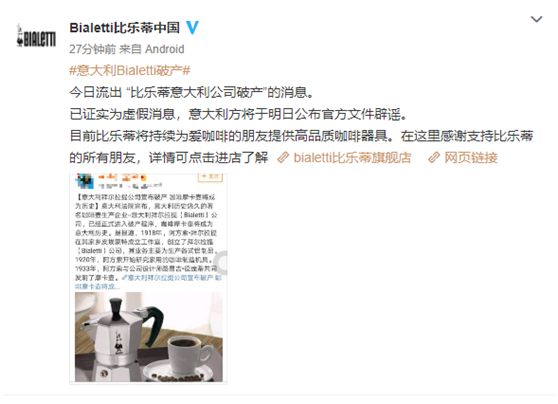Click the blue V verified badge

tap(192, 27)
